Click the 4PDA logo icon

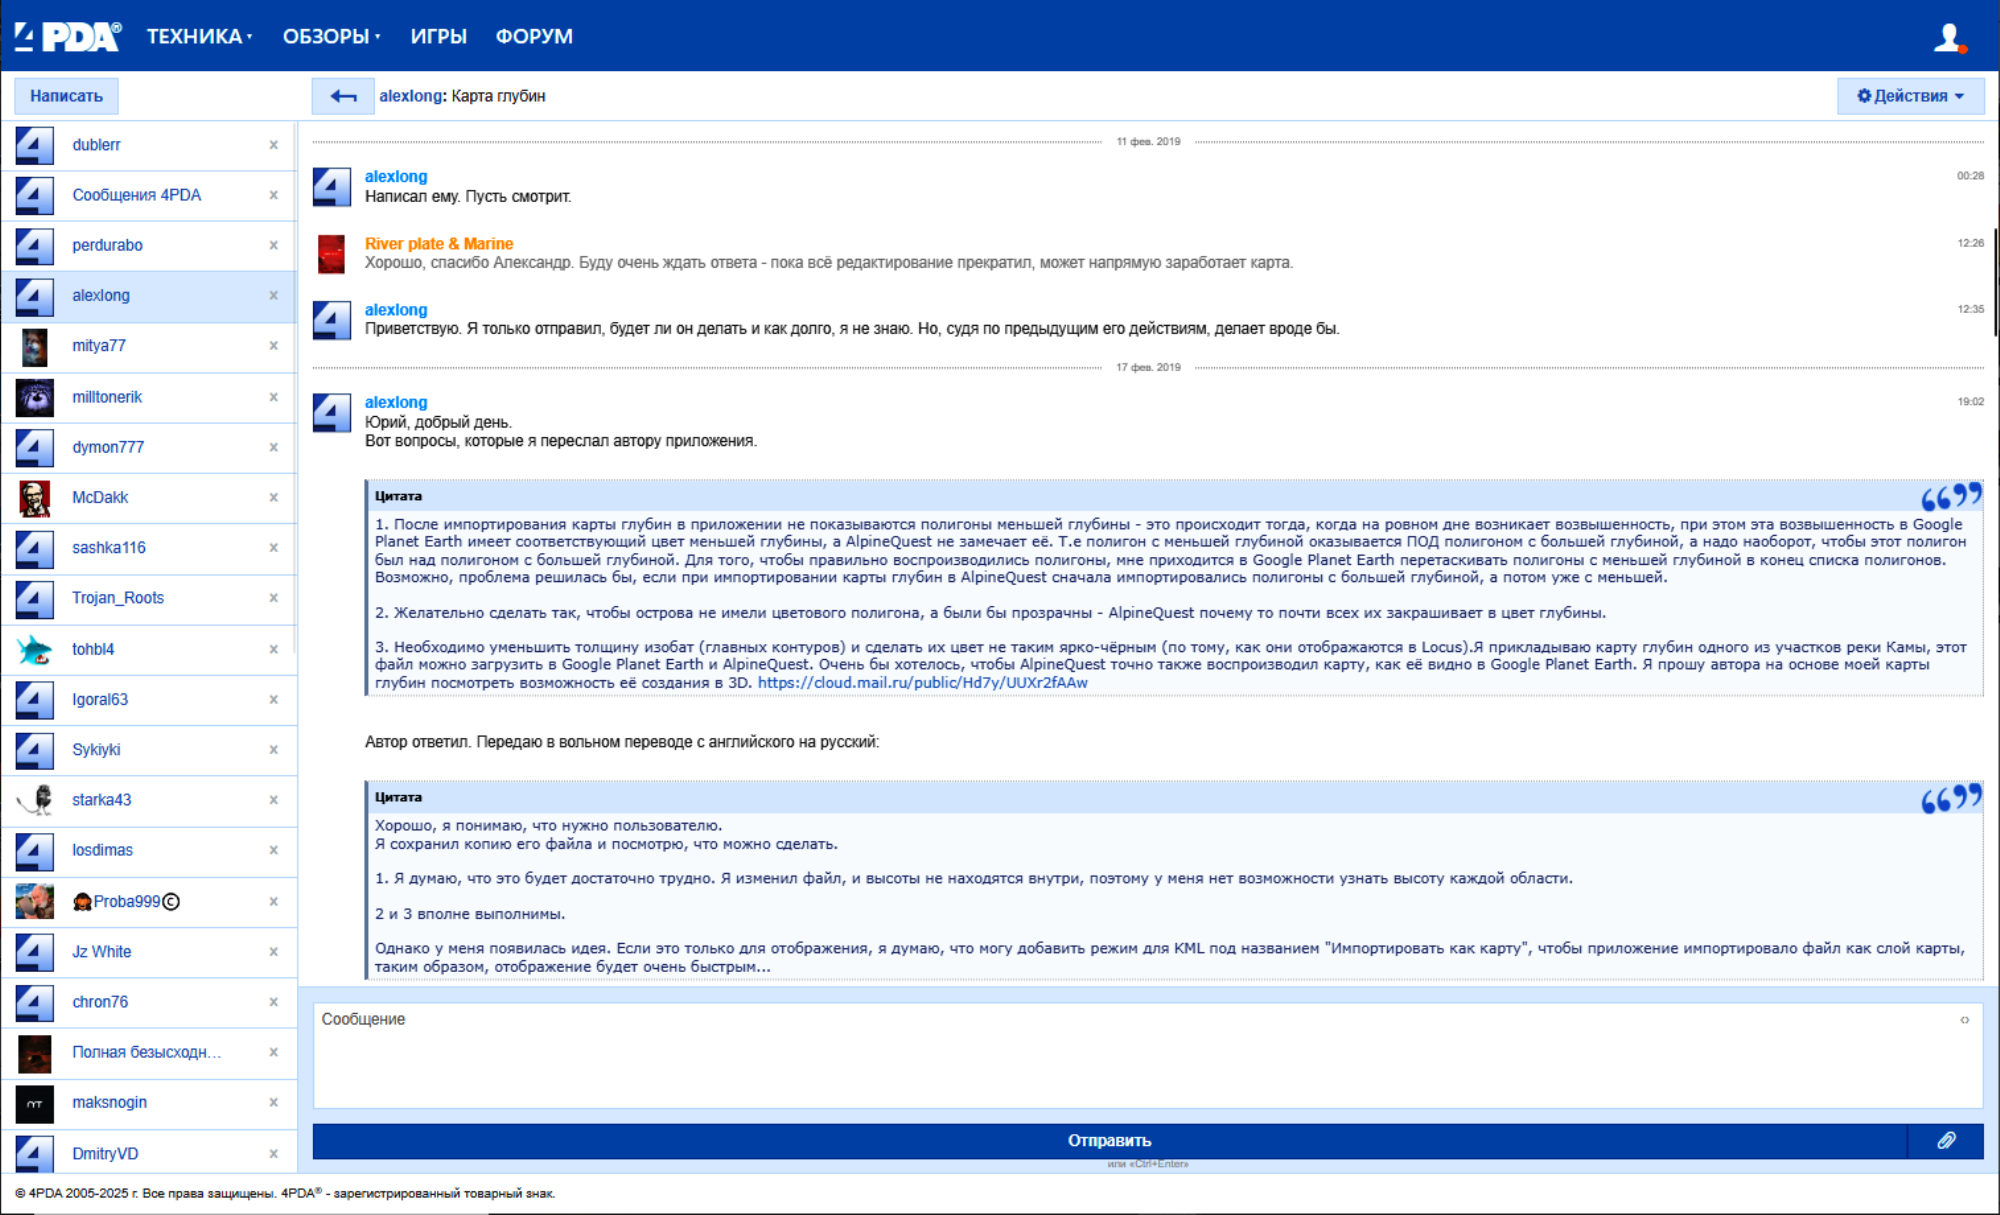pyautogui.click(x=68, y=36)
